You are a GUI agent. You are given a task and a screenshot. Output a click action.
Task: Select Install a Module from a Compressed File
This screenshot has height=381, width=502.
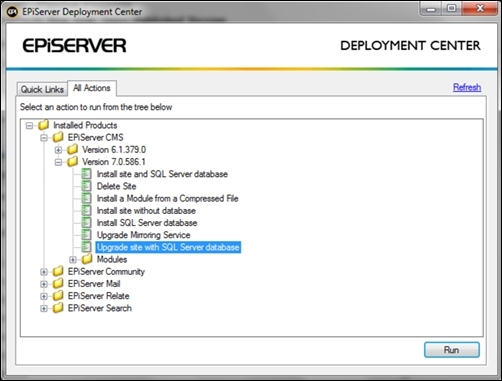(167, 198)
